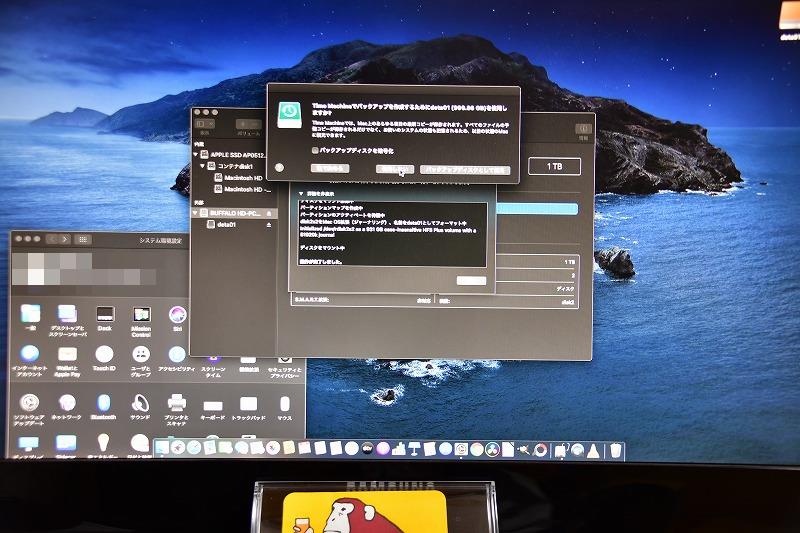Collapse the details disclosure triangle in erase sheet

[x=301, y=194]
